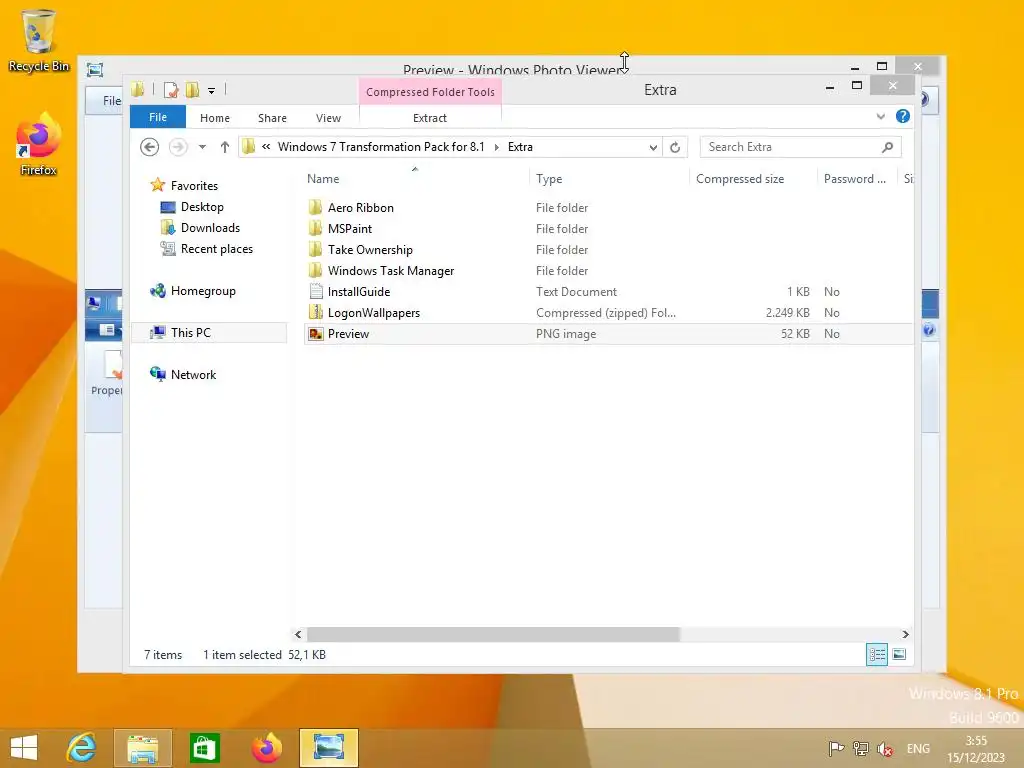The width and height of the screenshot is (1024, 768).
Task: Switch to Large icons view button
Action: [x=899, y=654]
